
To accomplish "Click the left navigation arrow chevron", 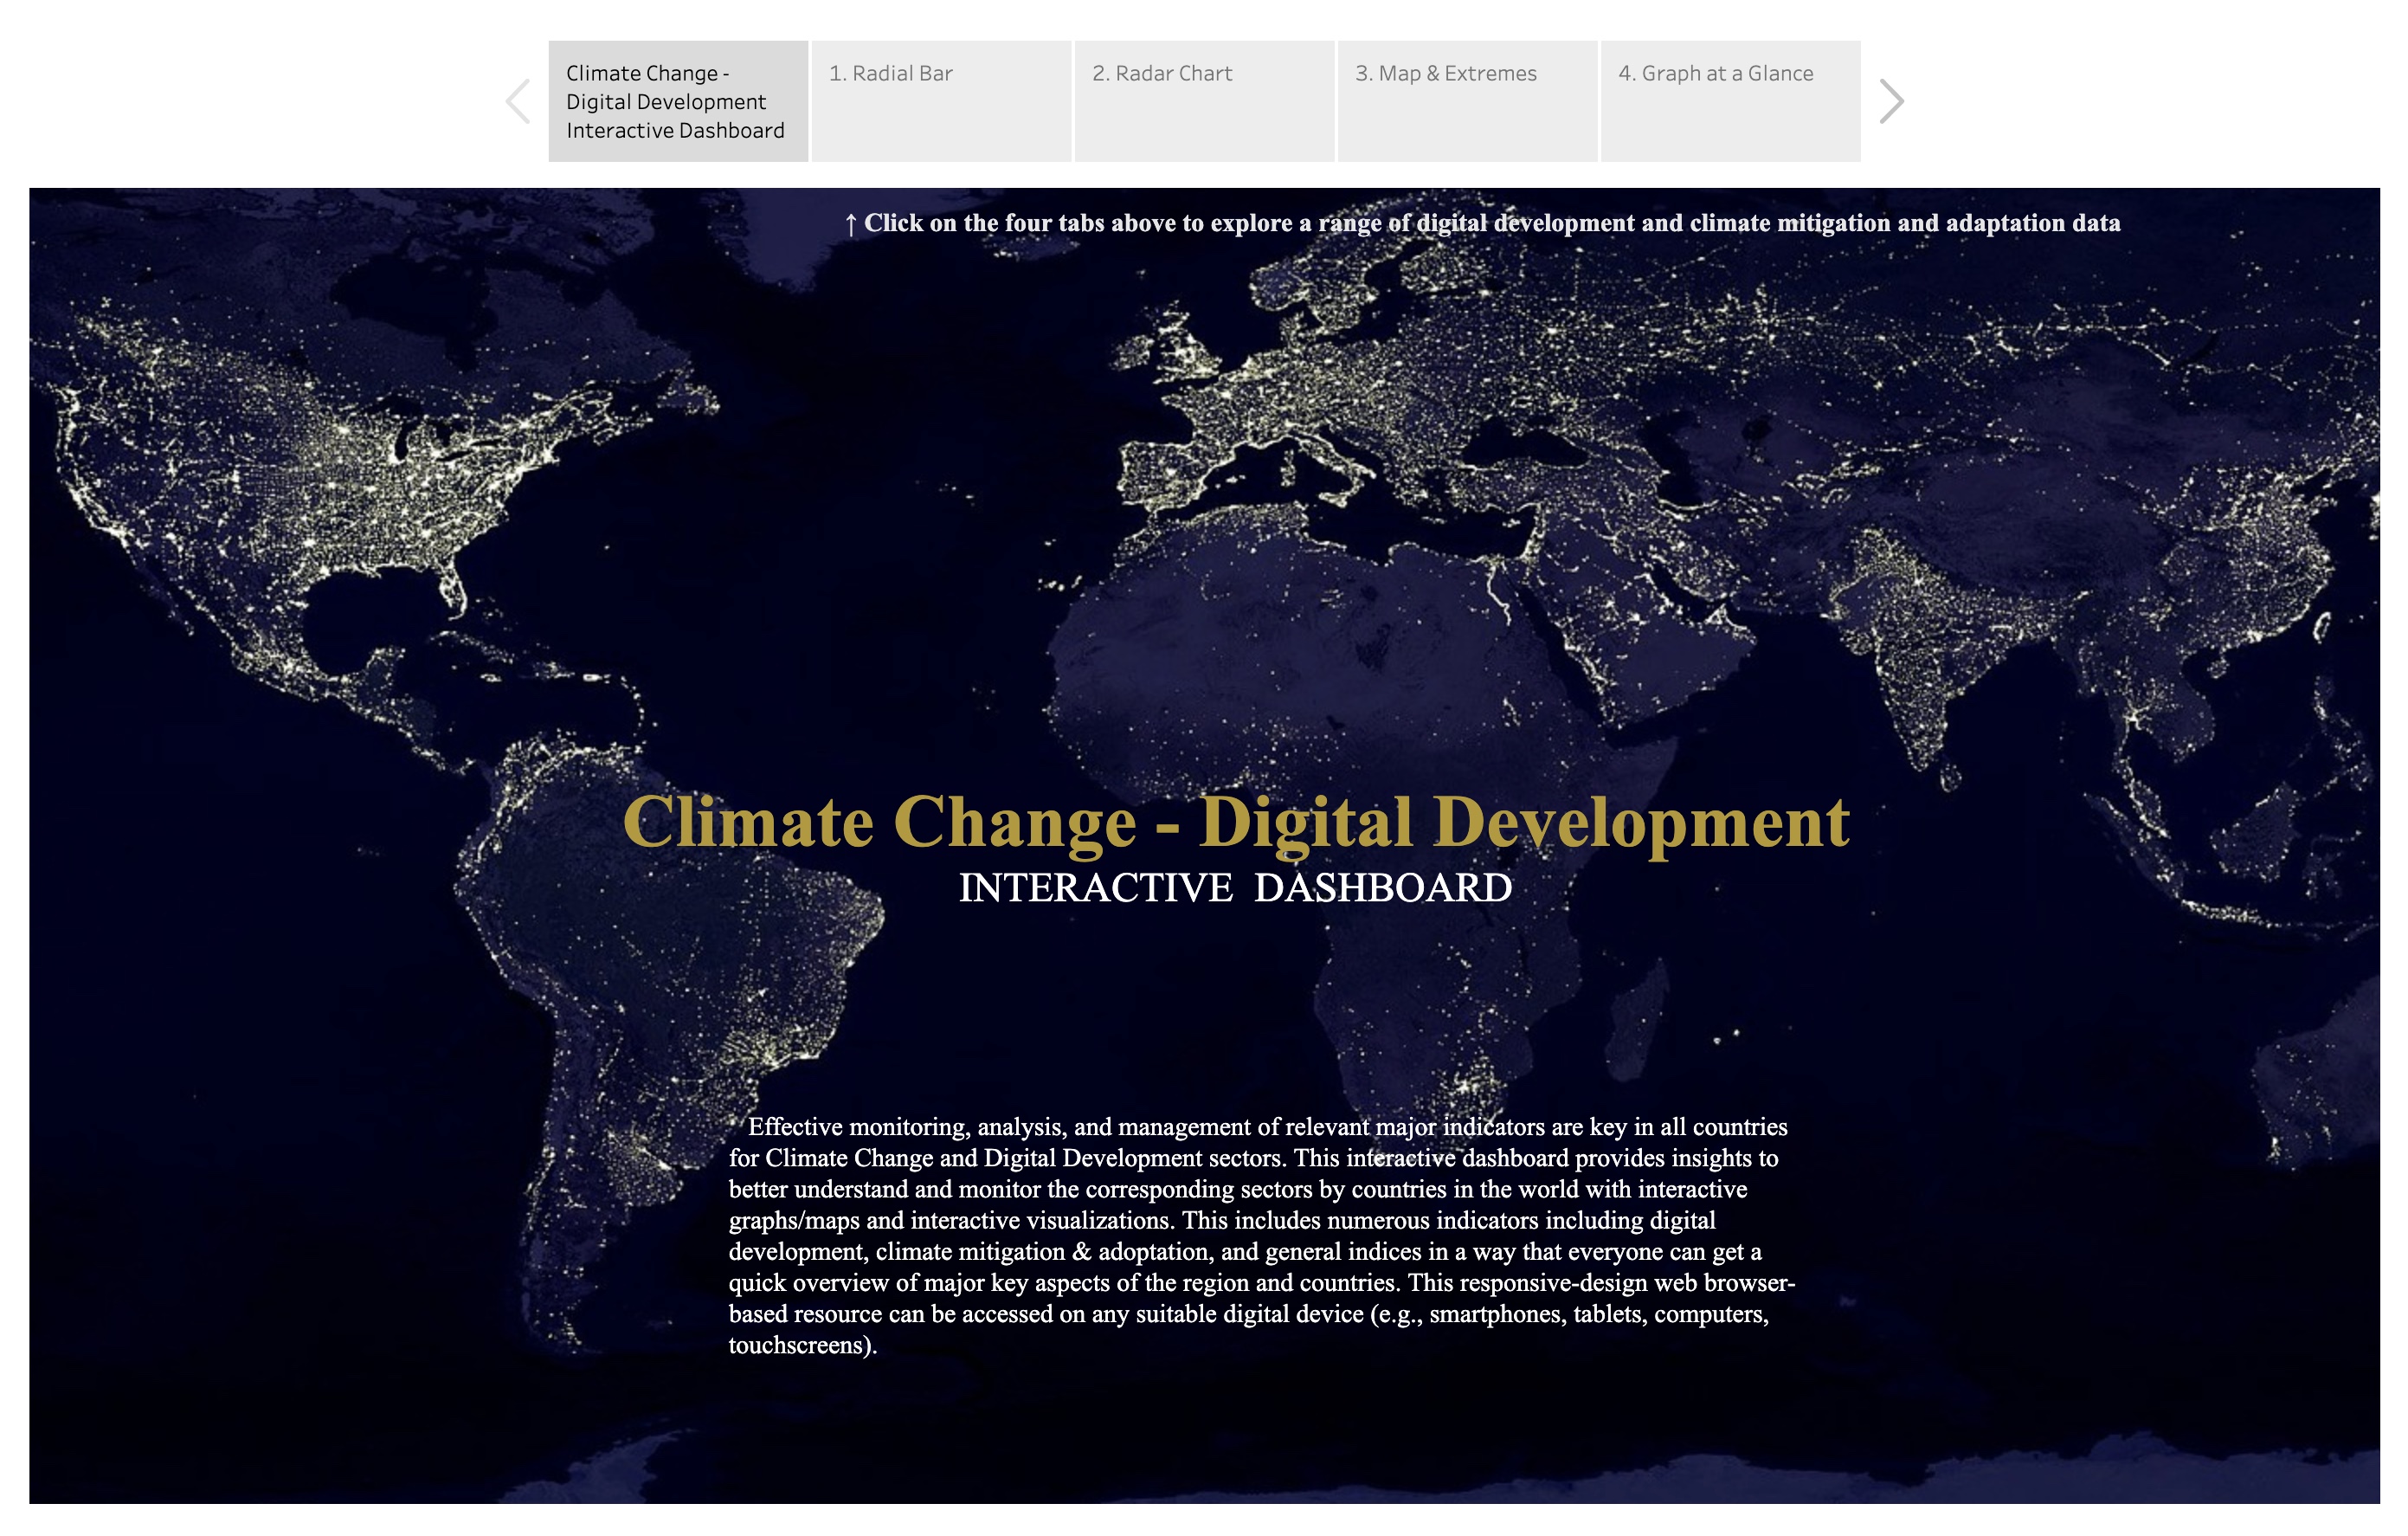I will 518,101.
